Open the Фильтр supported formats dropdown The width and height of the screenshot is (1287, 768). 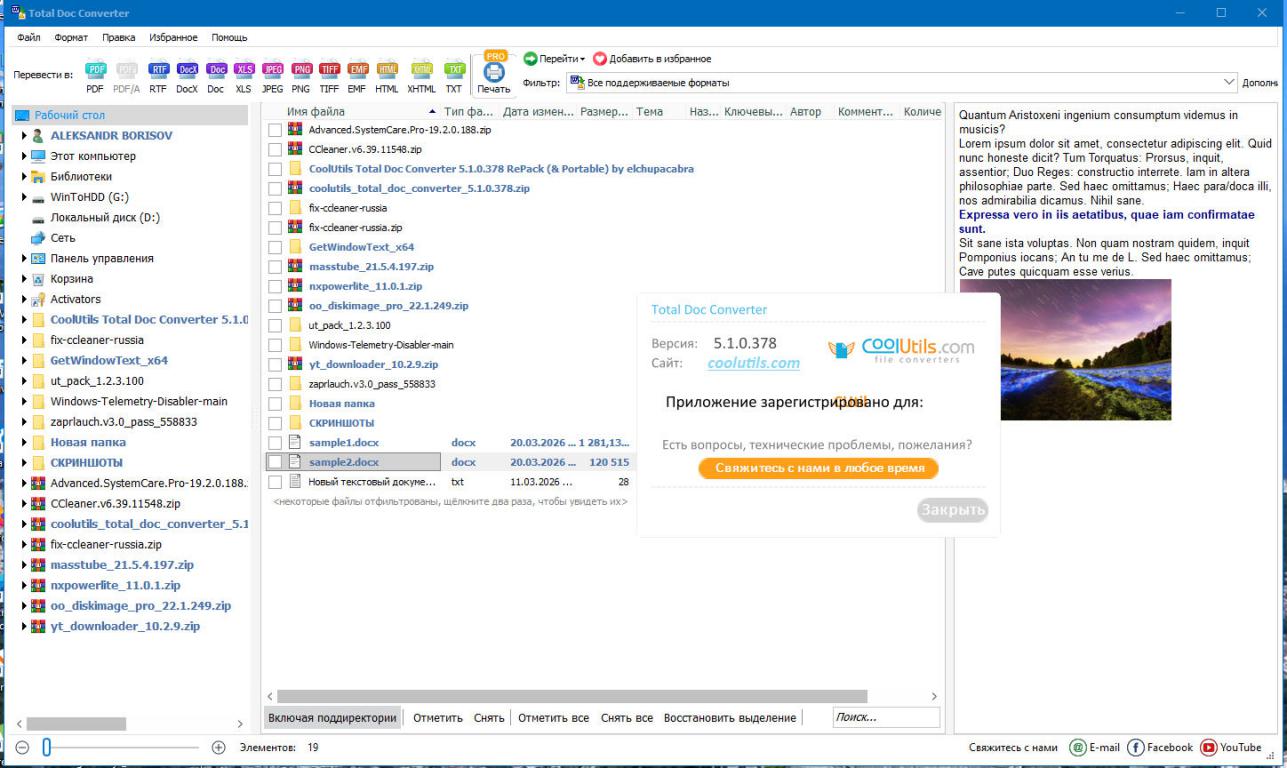[1229, 82]
